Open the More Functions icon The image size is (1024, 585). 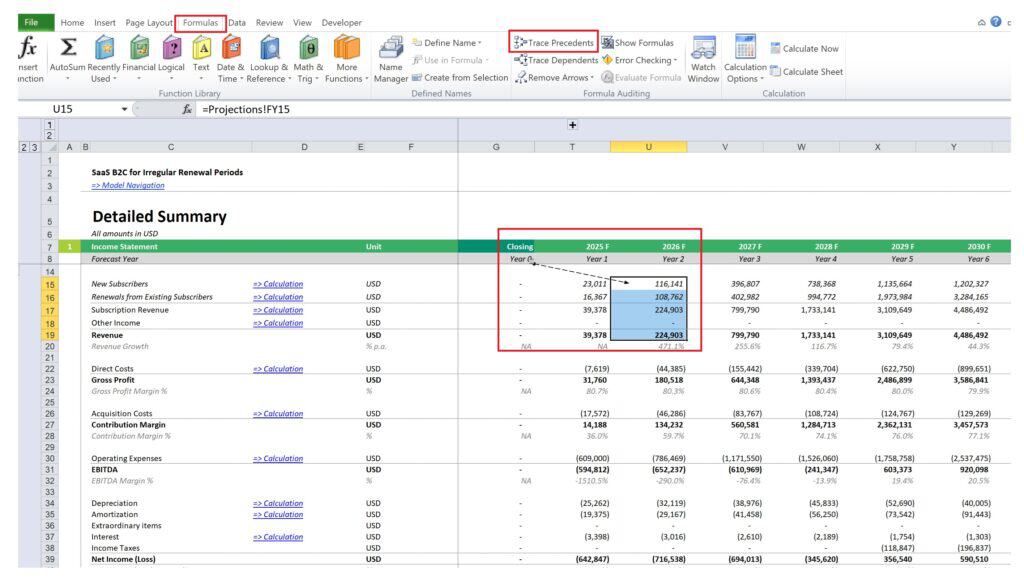click(x=347, y=48)
